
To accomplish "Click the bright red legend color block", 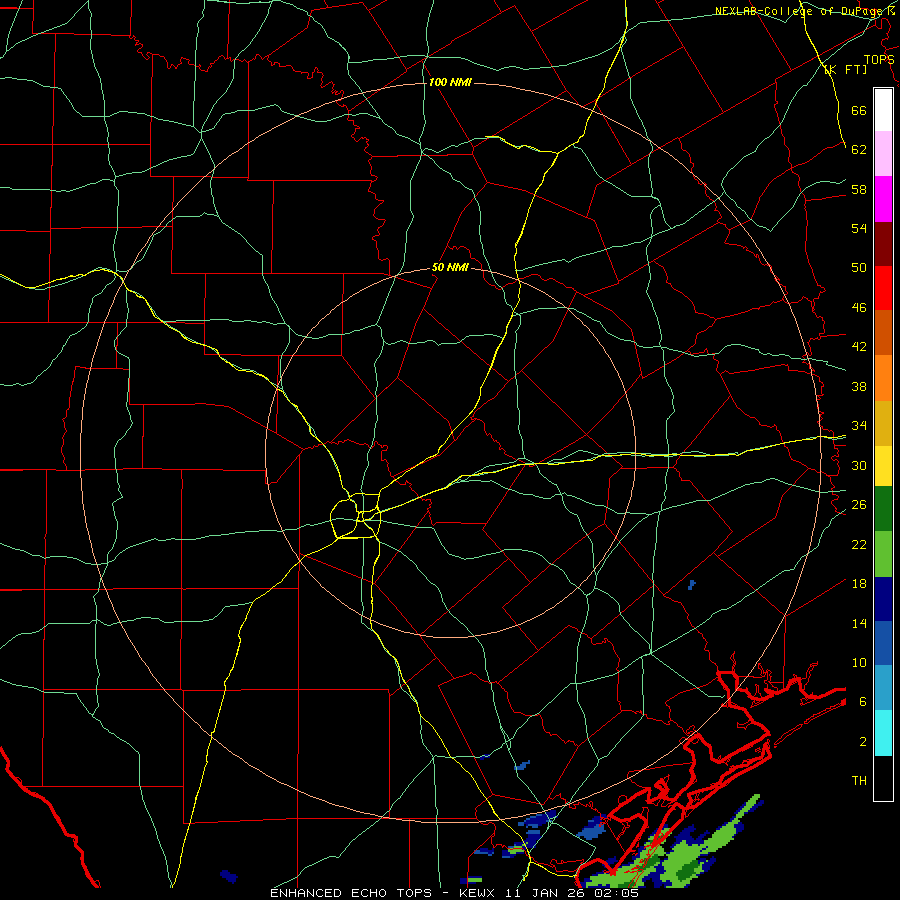I will coord(883,288).
